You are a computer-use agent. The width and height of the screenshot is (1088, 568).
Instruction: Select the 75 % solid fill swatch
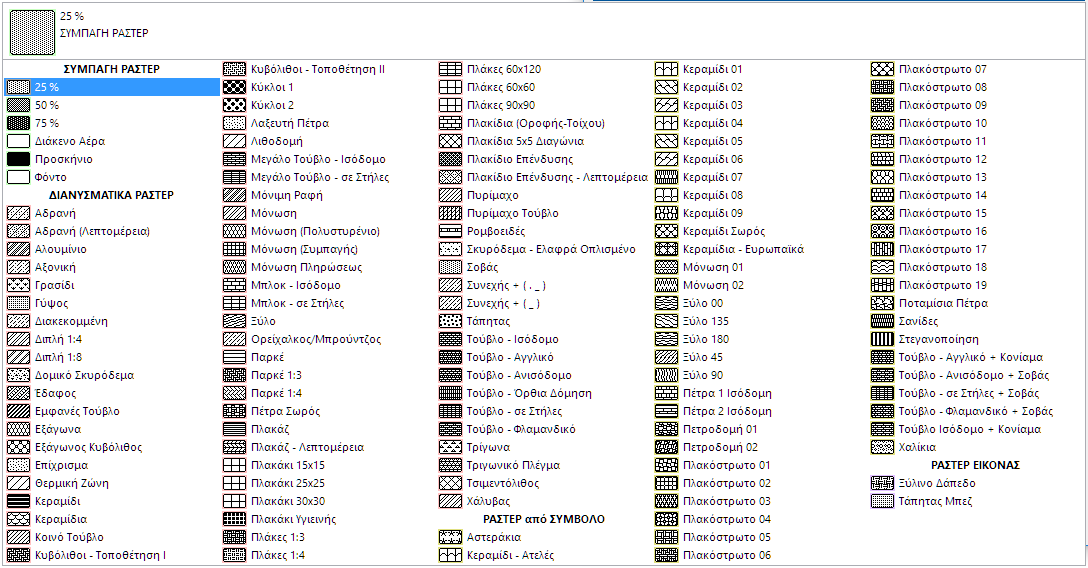[x=18, y=123]
